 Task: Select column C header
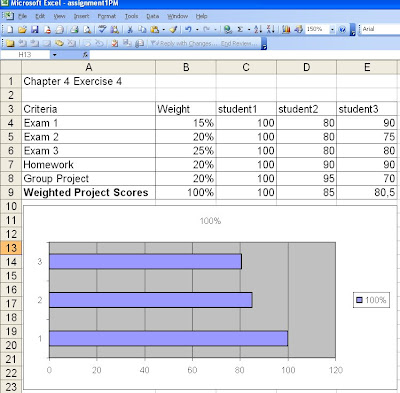(246, 67)
